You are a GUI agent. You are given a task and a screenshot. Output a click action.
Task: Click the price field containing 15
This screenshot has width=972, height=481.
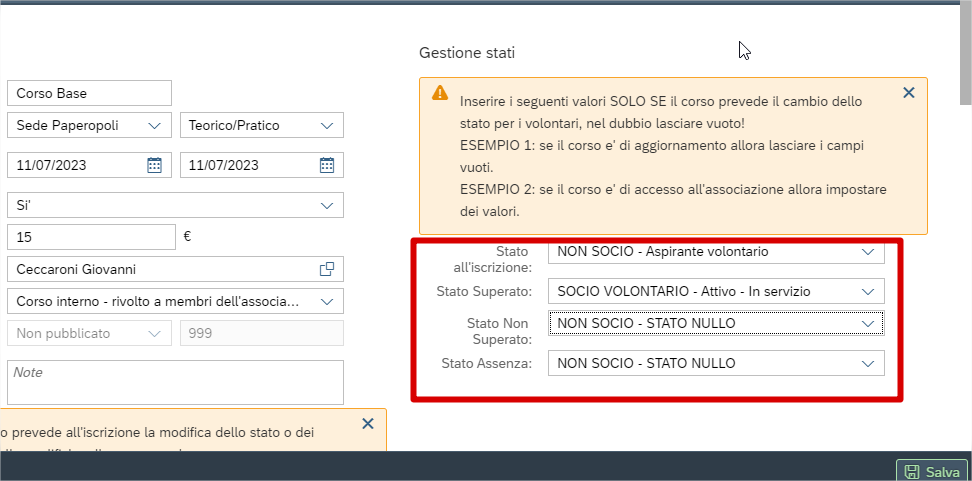click(91, 237)
